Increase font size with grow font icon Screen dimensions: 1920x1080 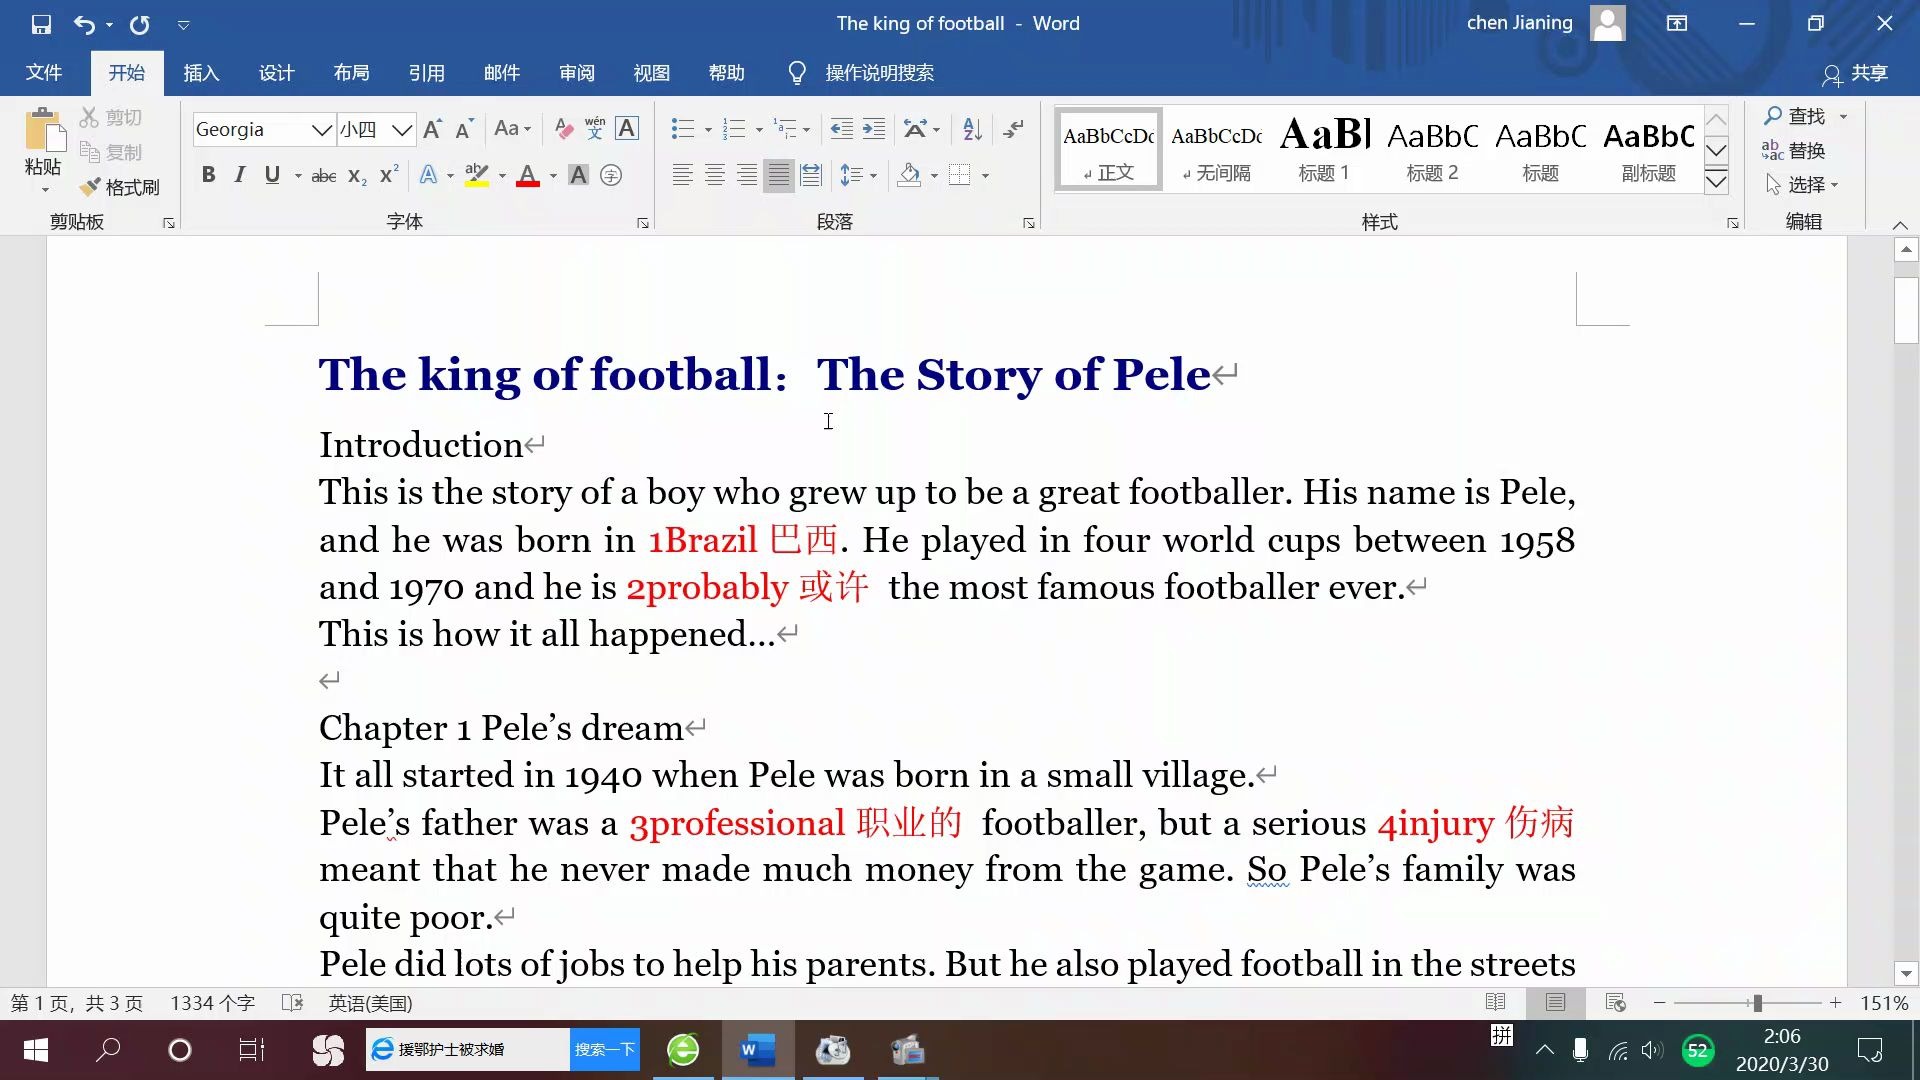433,129
